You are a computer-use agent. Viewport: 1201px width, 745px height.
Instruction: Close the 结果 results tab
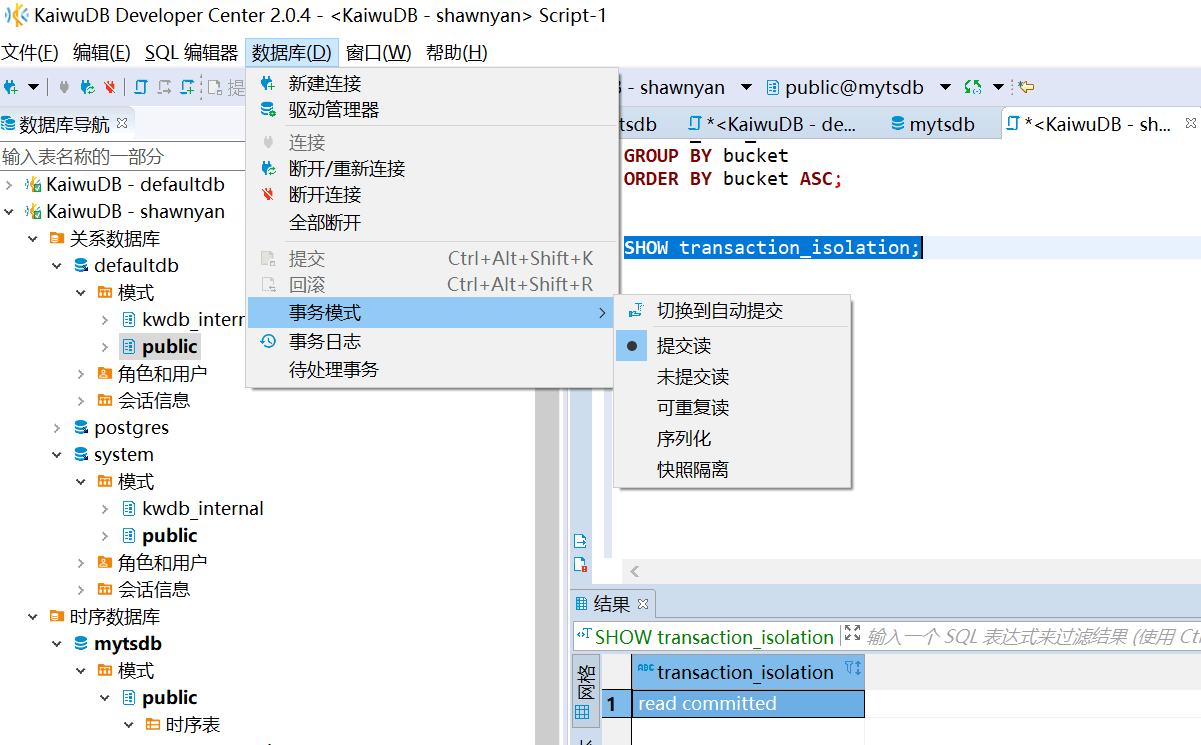point(643,603)
